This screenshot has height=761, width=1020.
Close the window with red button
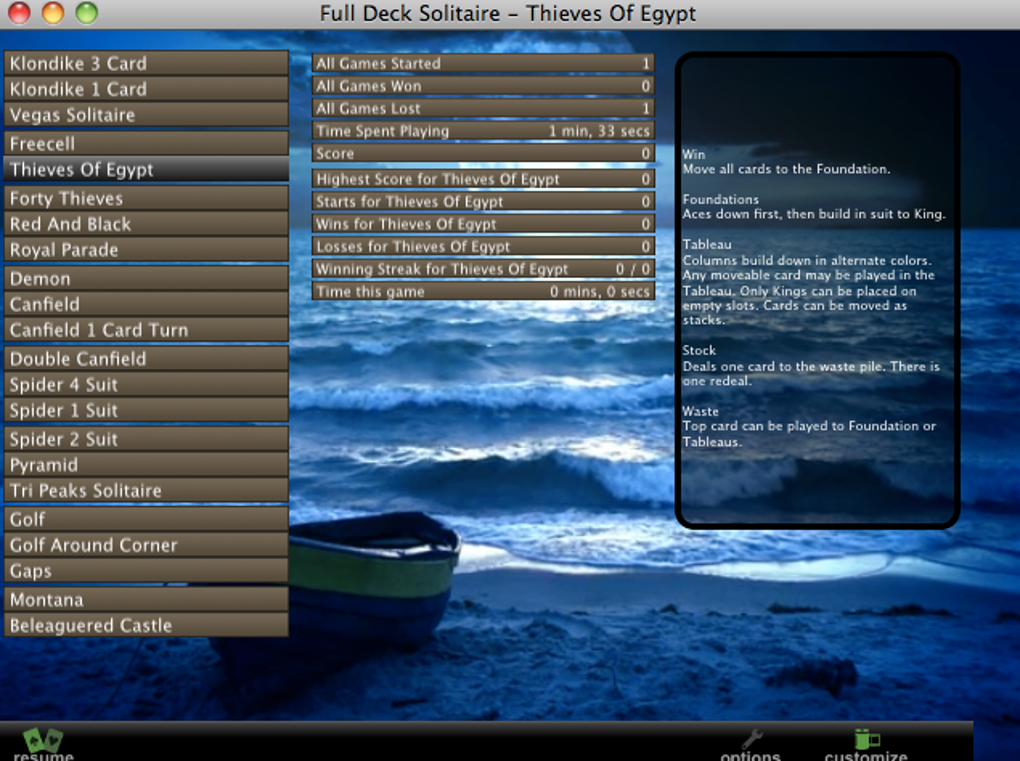pos(20,12)
